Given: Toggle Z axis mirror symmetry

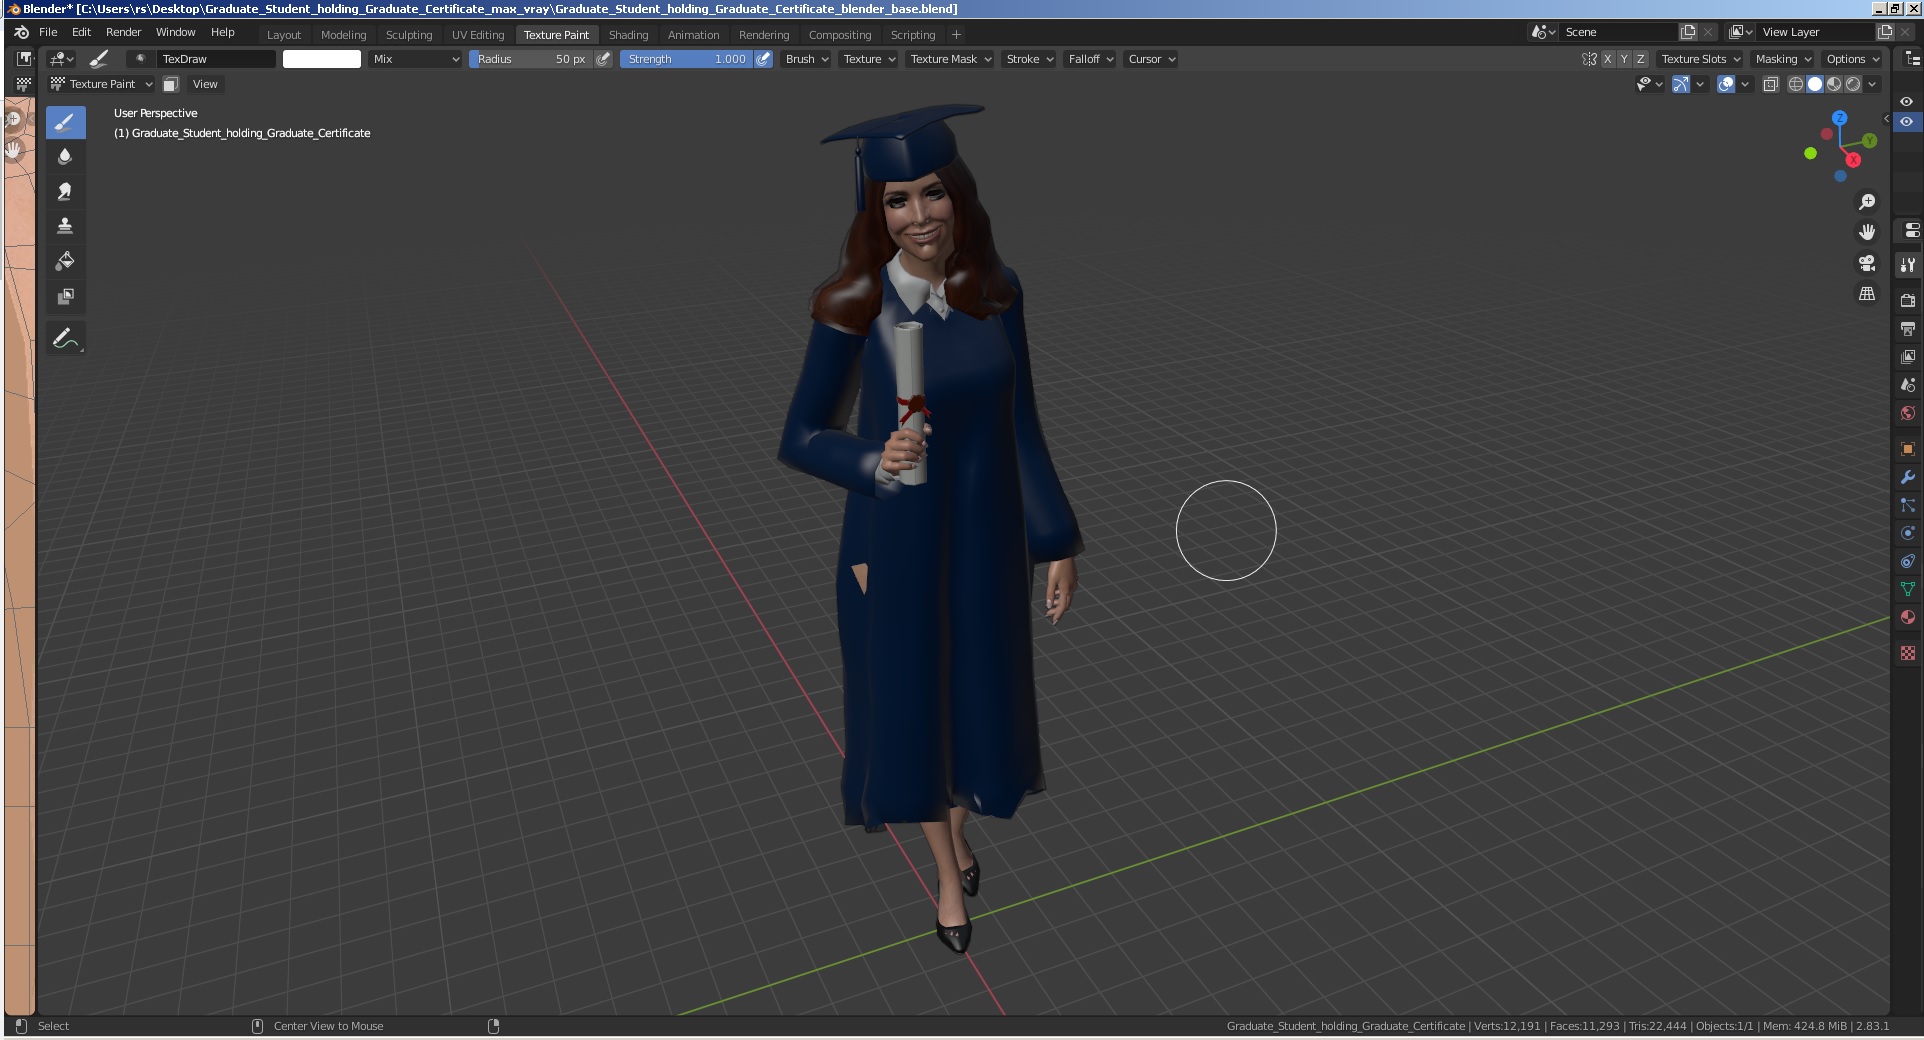Looking at the screenshot, I should [x=1640, y=59].
